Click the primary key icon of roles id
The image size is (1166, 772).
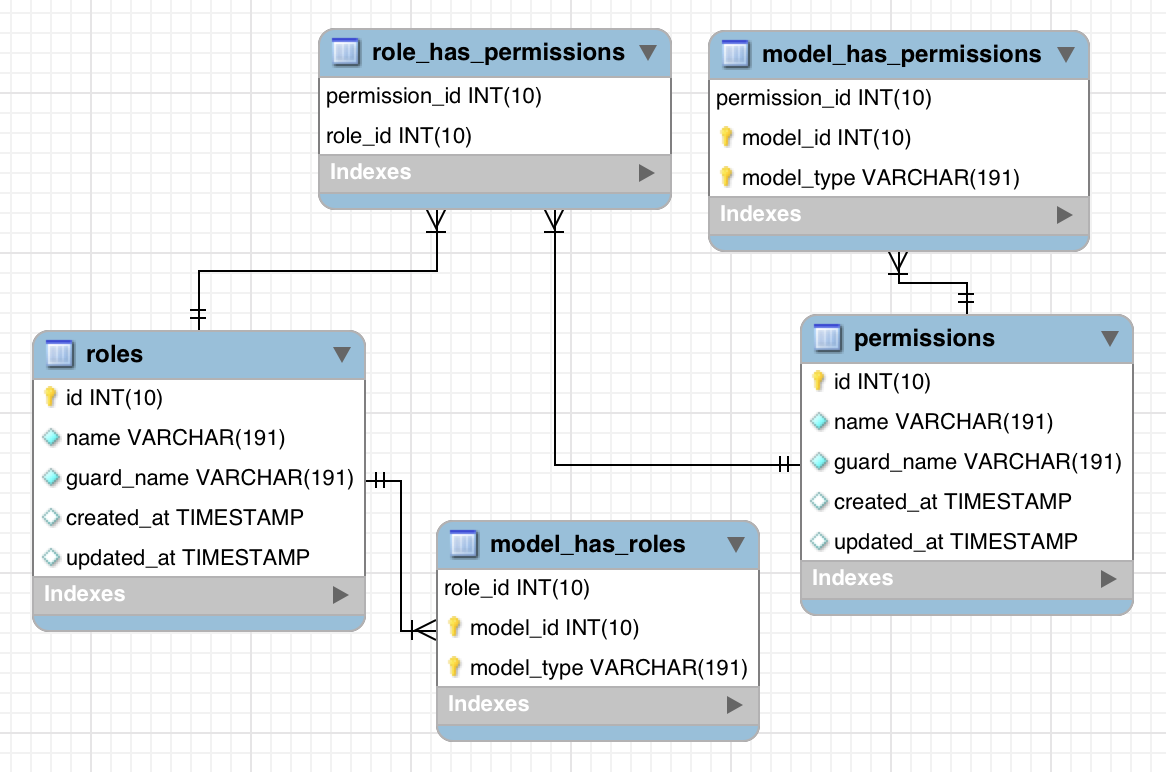51,397
